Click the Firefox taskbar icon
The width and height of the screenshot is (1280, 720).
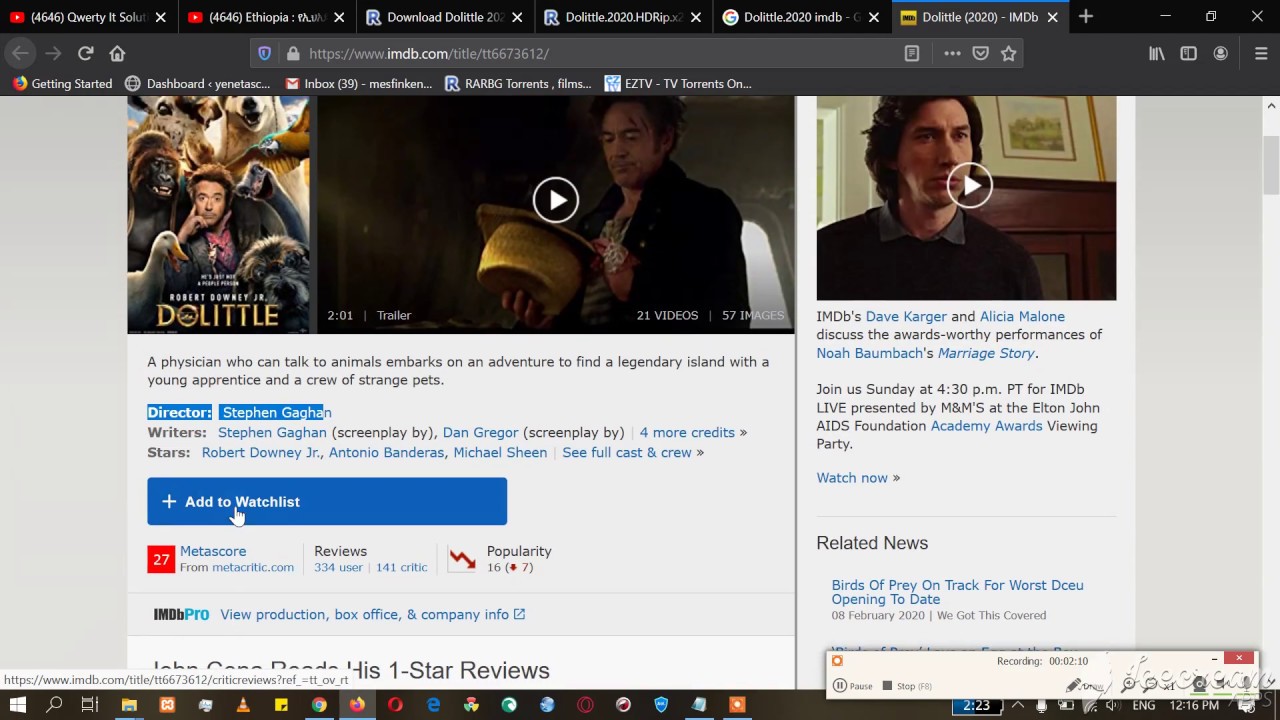357,705
